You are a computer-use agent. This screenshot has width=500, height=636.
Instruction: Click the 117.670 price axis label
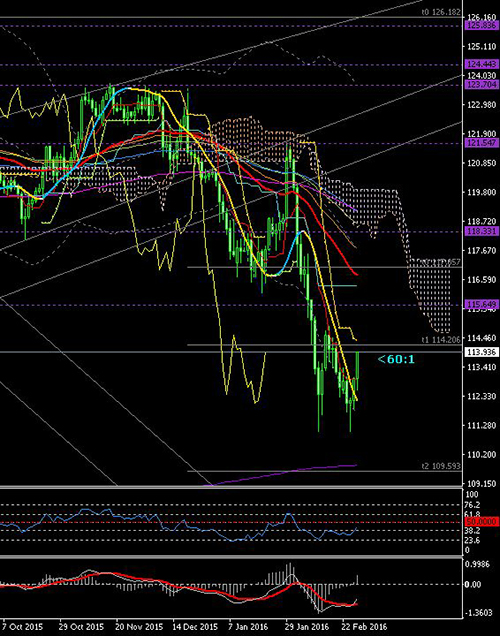pyautogui.click(x=482, y=251)
